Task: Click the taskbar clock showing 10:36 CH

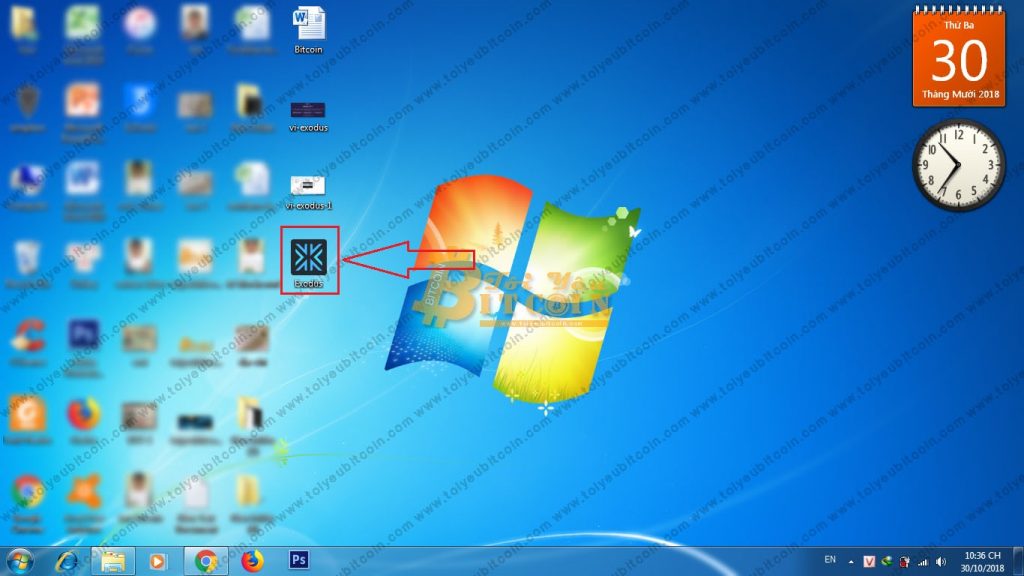Action: (x=980, y=561)
